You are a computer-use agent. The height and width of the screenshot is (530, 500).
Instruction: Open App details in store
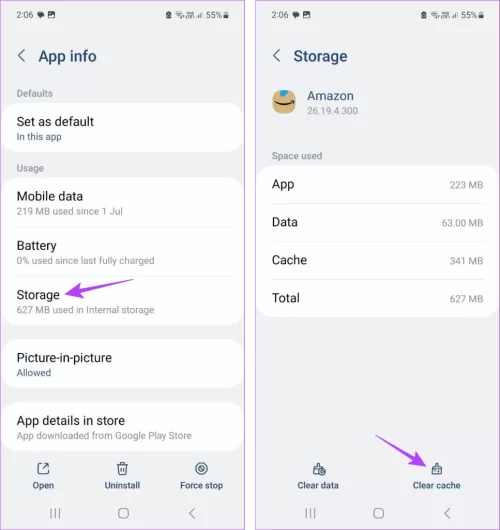pyautogui.click(x=122, y=427)
